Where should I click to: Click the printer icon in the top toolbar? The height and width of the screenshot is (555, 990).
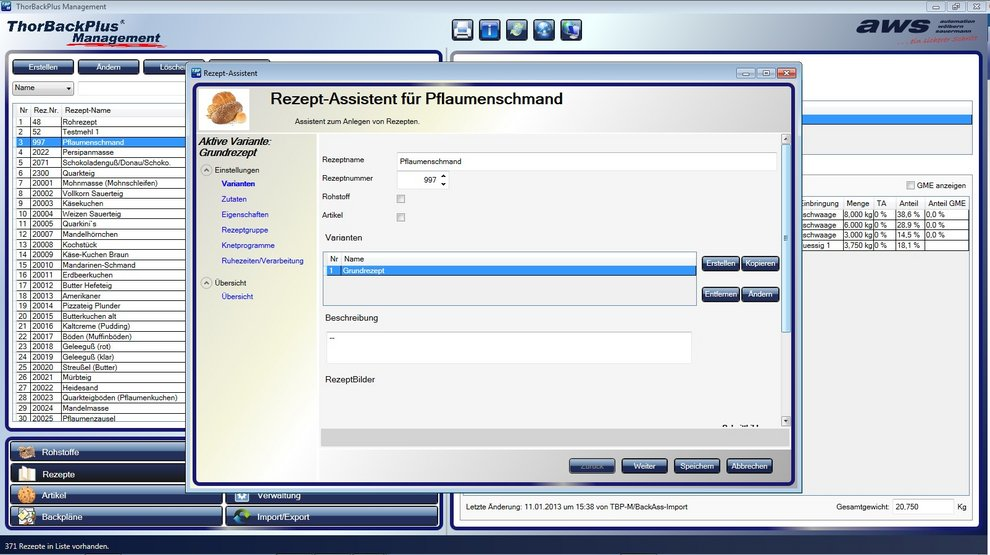(x=462, y=30)
